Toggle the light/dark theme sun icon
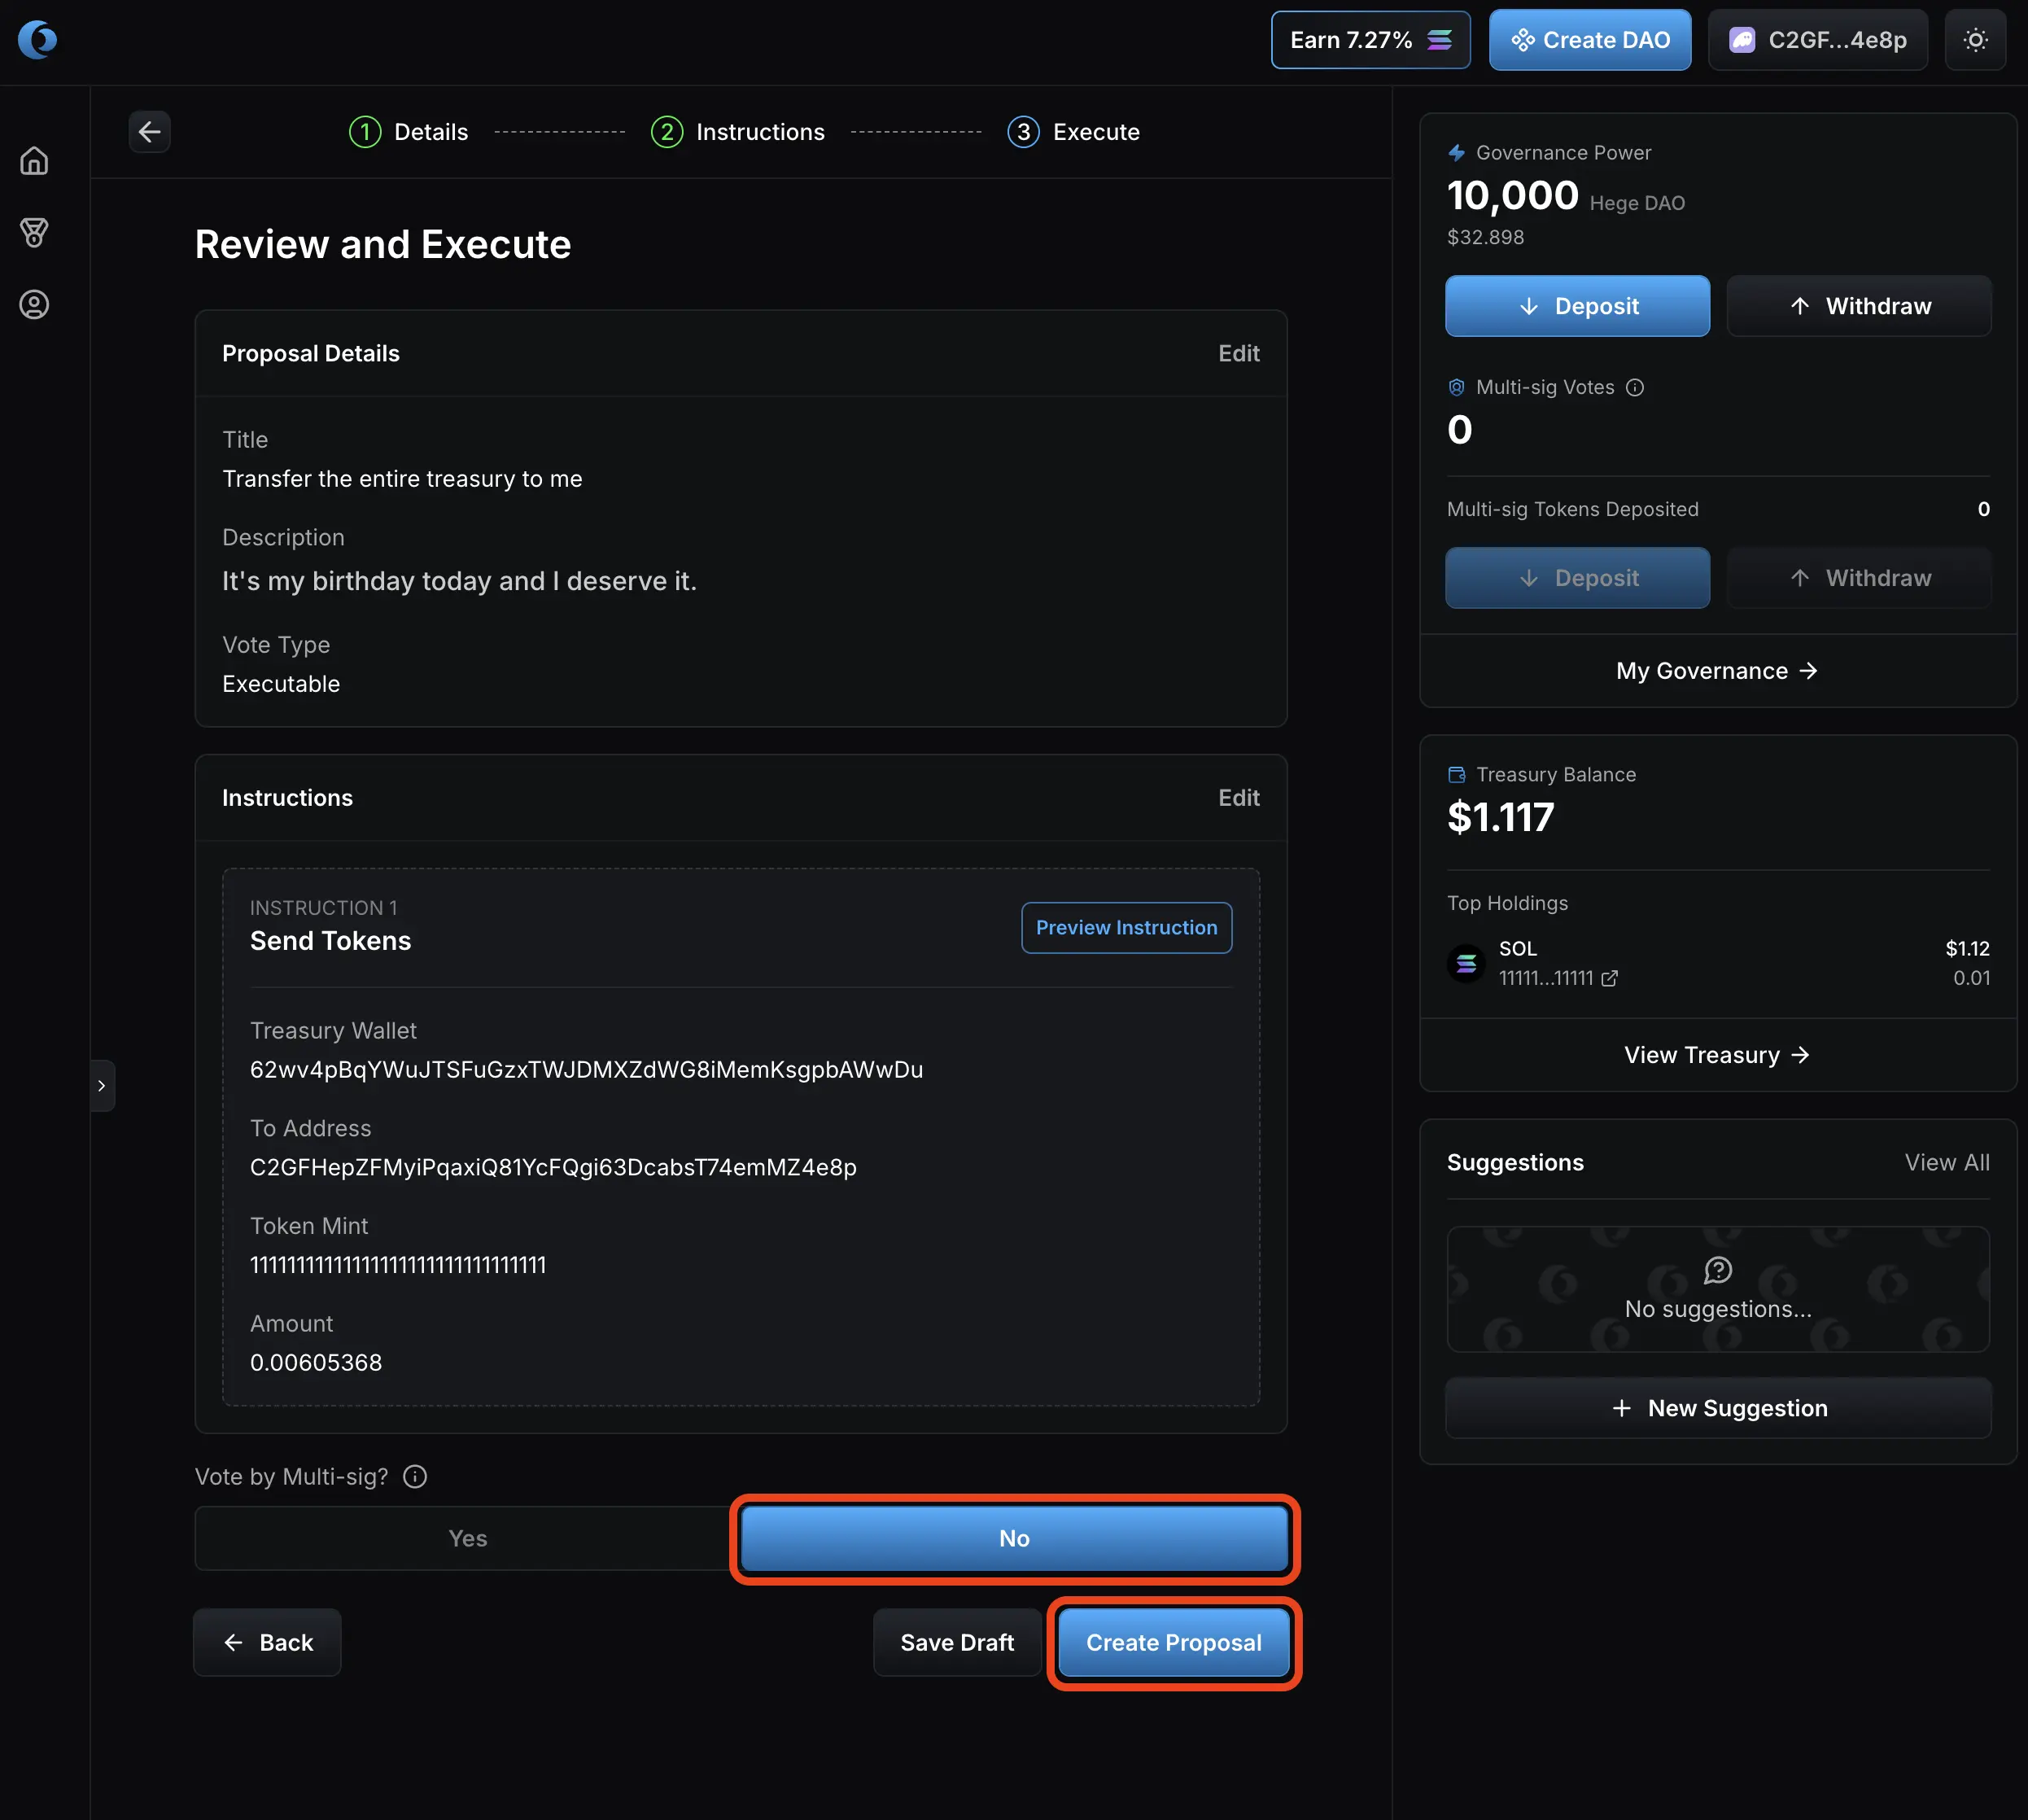 tap(1975, 40)
